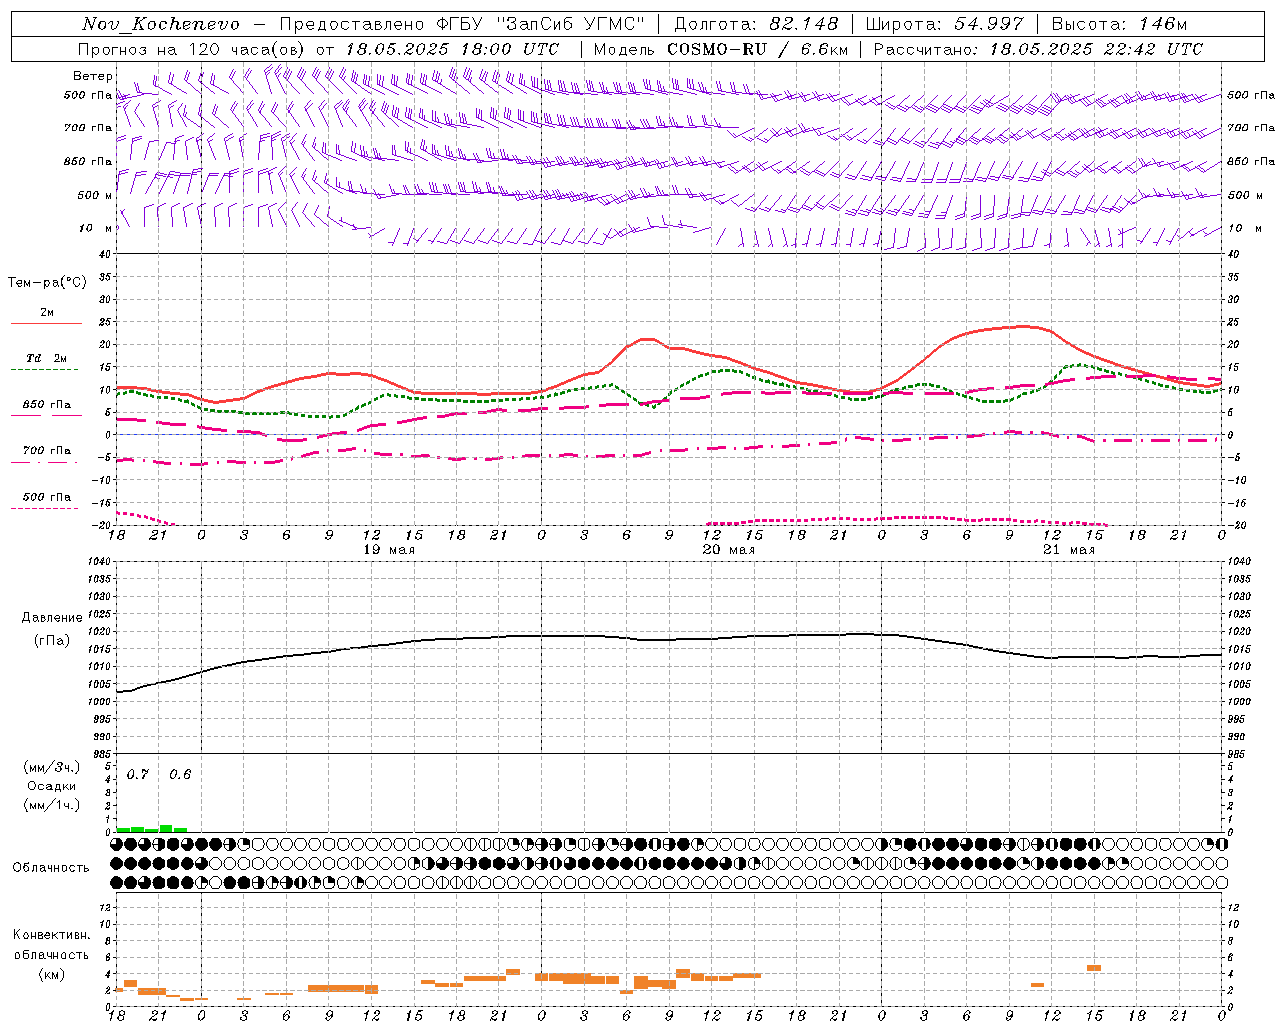Click the 'Конвективн.' convective cloud label
The width and height of the screenshot is (1280, 1024).
[x=51, y=935]
